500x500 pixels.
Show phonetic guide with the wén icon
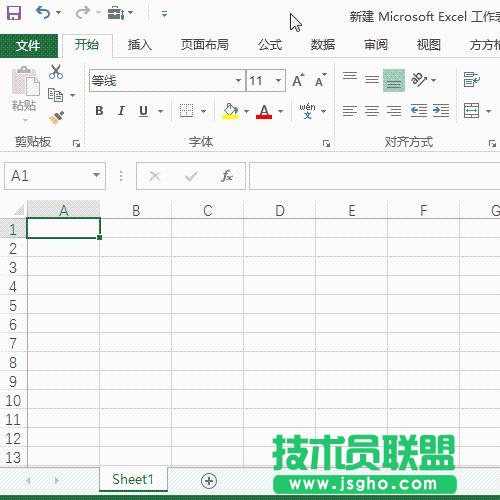[307, 111]
